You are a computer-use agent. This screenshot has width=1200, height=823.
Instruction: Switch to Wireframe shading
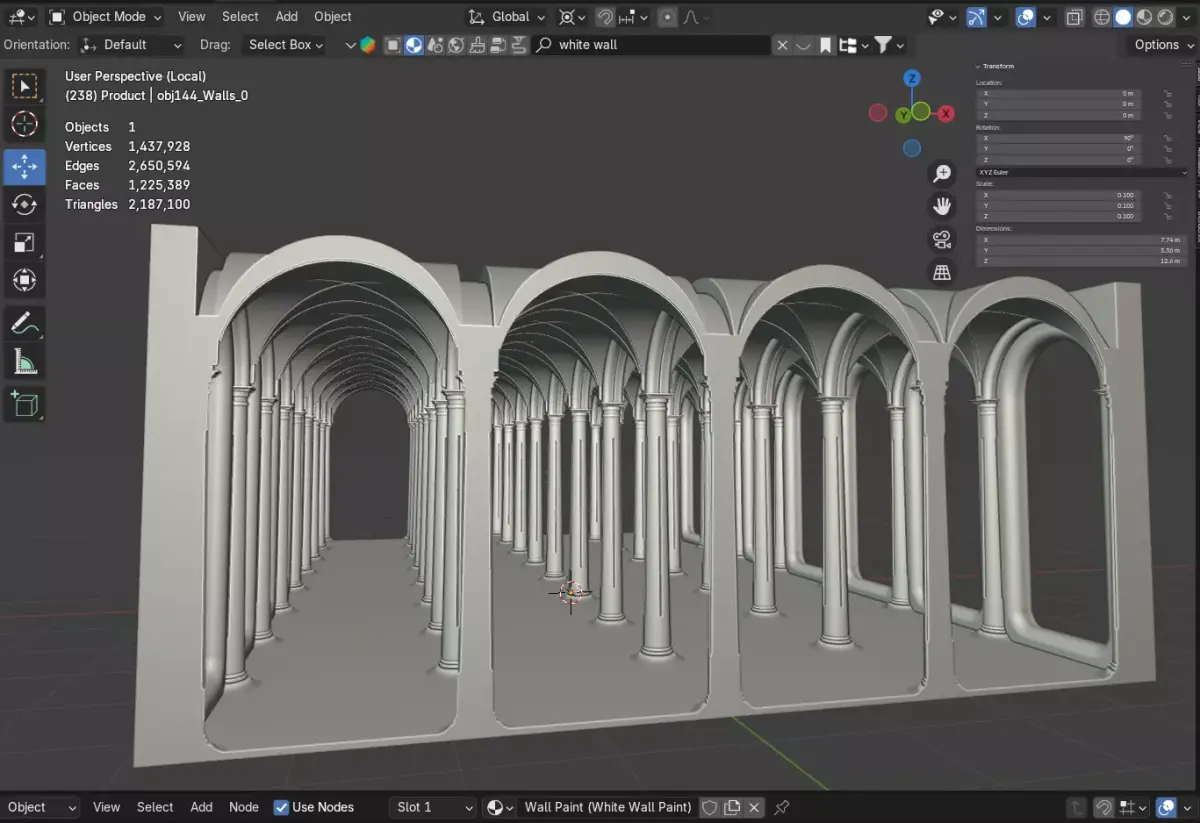coord(1102,17)
